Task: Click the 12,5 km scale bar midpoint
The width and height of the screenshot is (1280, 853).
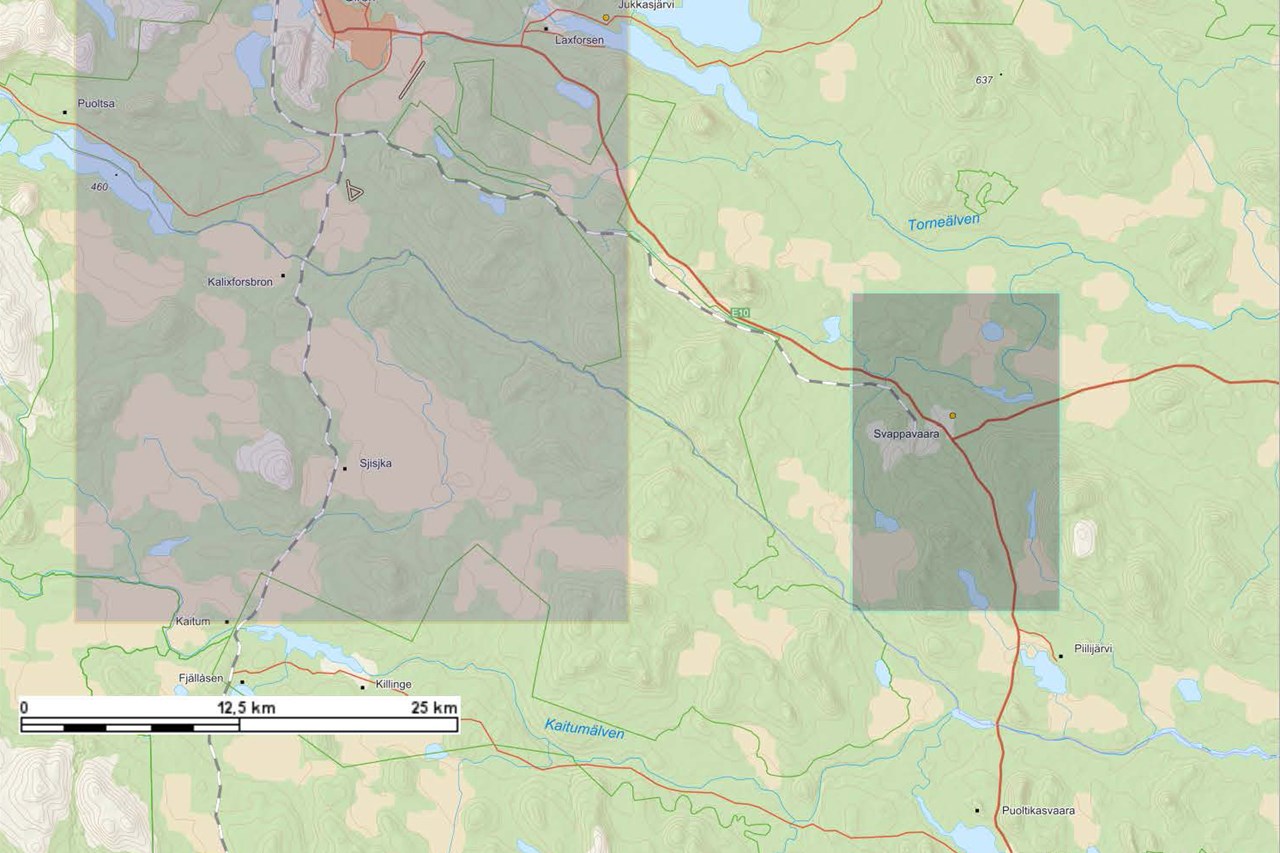Action: [x=240, y=725]
